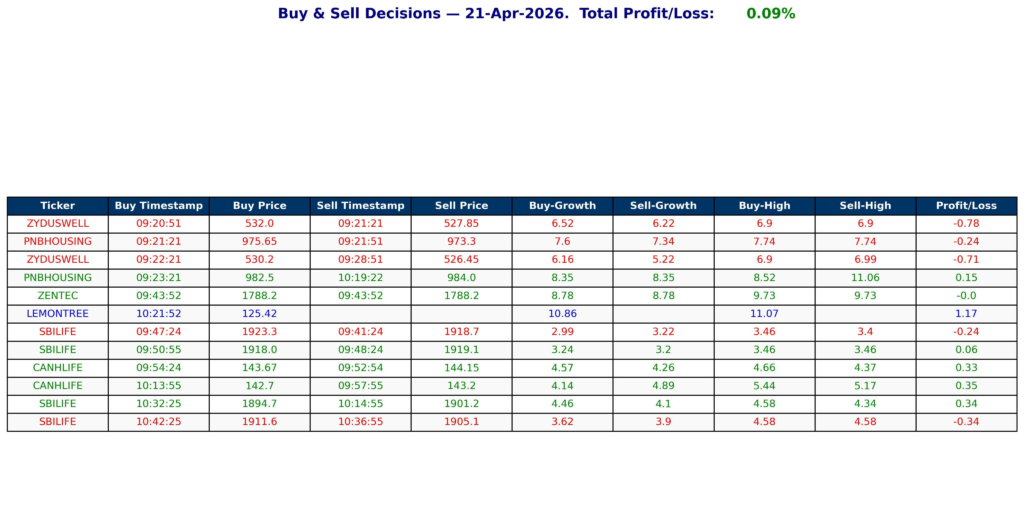
Task: Click the 0.09% total profit value
Action: (x=770, y=14)
